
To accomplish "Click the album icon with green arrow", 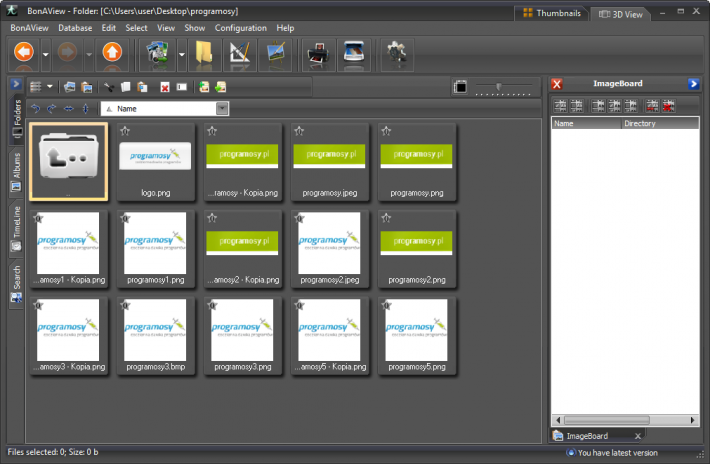I will [221, 87].
